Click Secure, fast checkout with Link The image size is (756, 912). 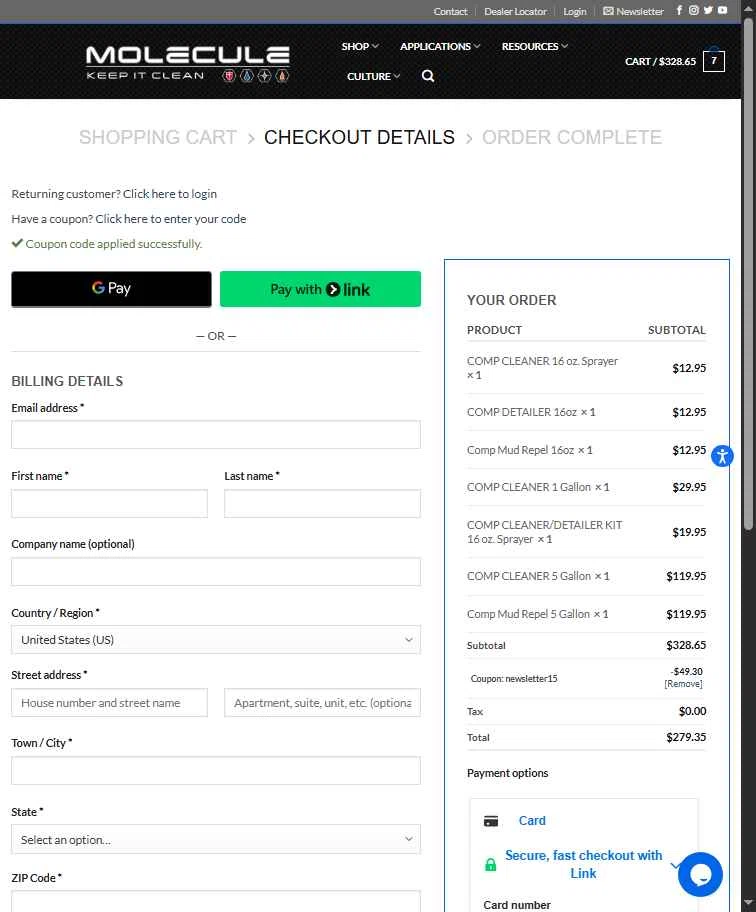point(583,864)
